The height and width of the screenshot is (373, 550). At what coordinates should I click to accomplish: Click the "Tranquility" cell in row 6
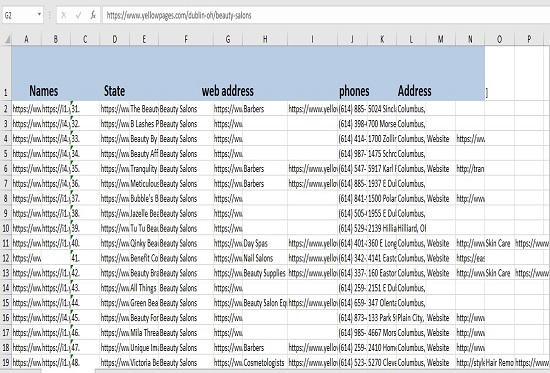[144, 169]
